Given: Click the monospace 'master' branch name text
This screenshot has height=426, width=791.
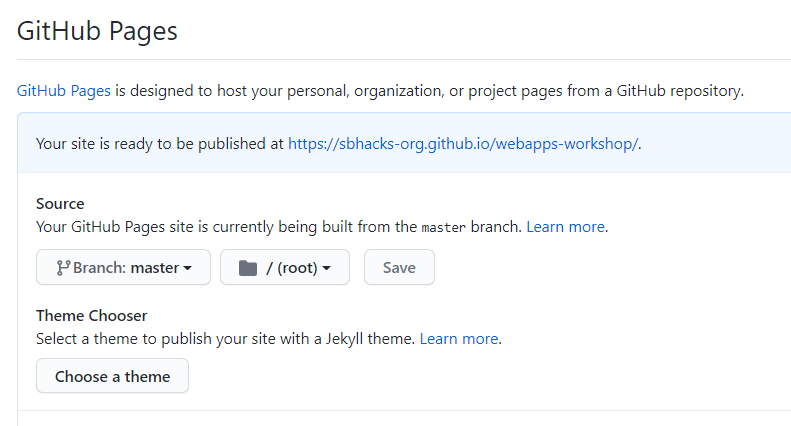Looking at the screenshot, I should coord(443,227).
